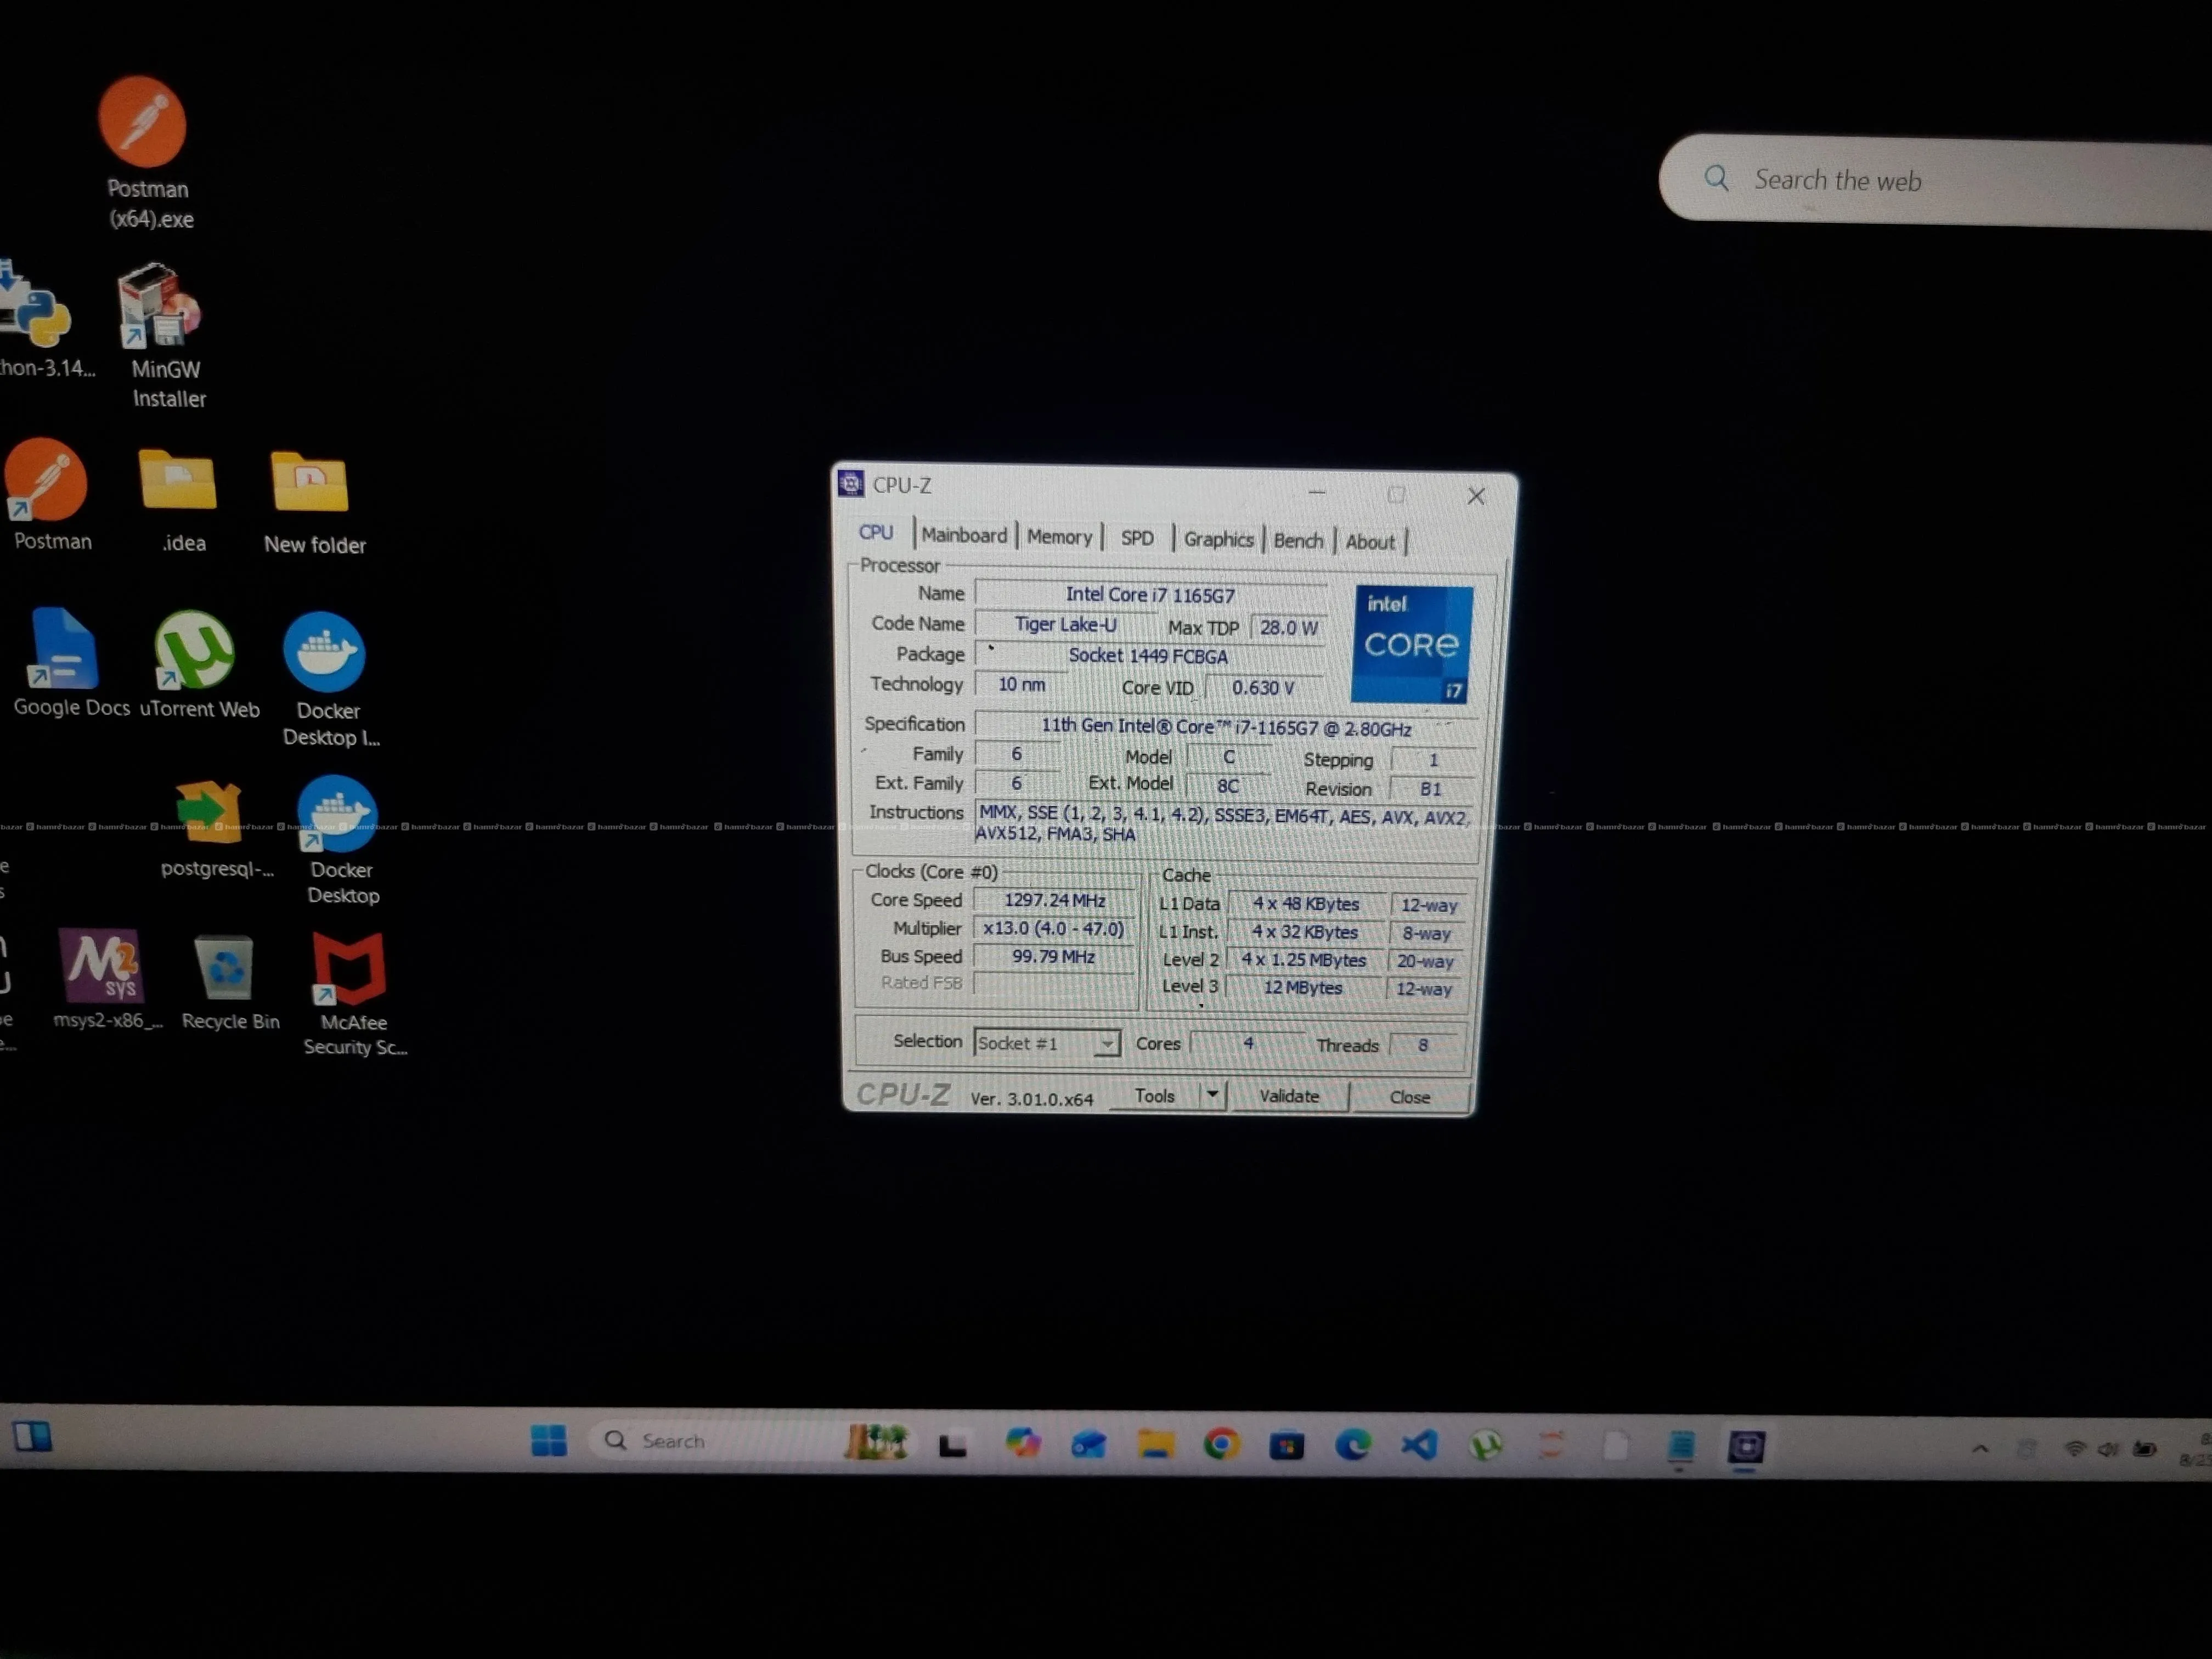2212x1659 pixels.
Task: Close CPU-Z with the X button
Action: click(x=1476, y=496)
